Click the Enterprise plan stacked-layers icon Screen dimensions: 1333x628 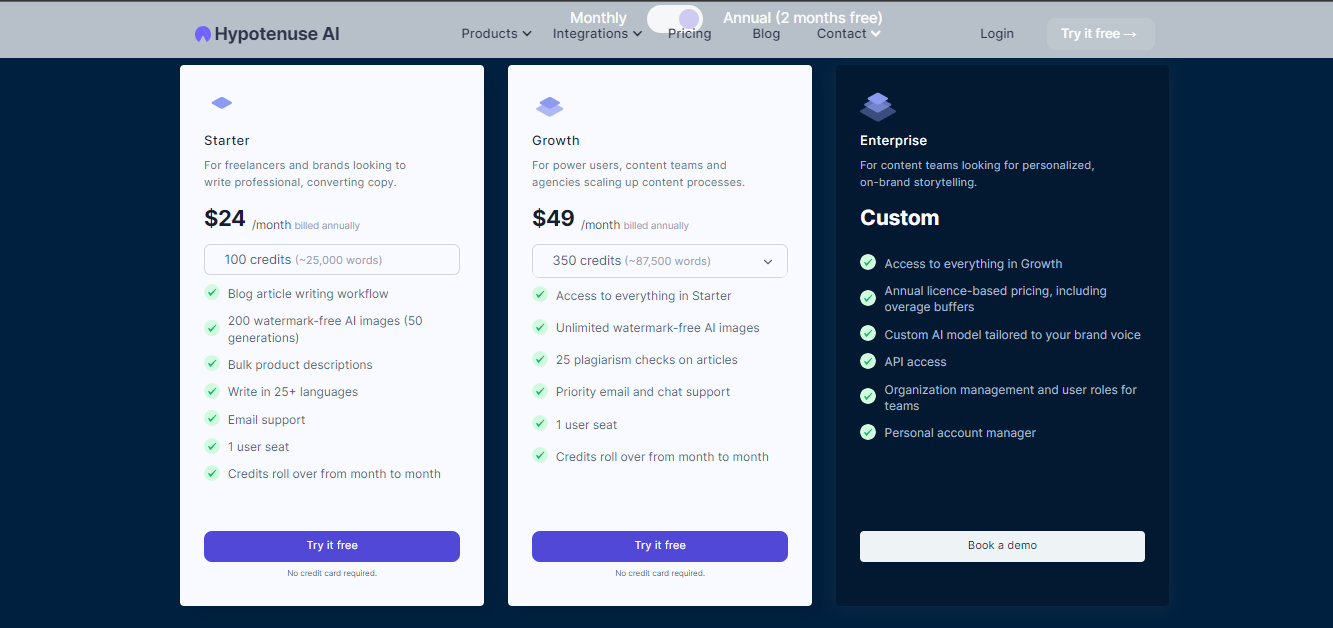(x=878, y=106)
